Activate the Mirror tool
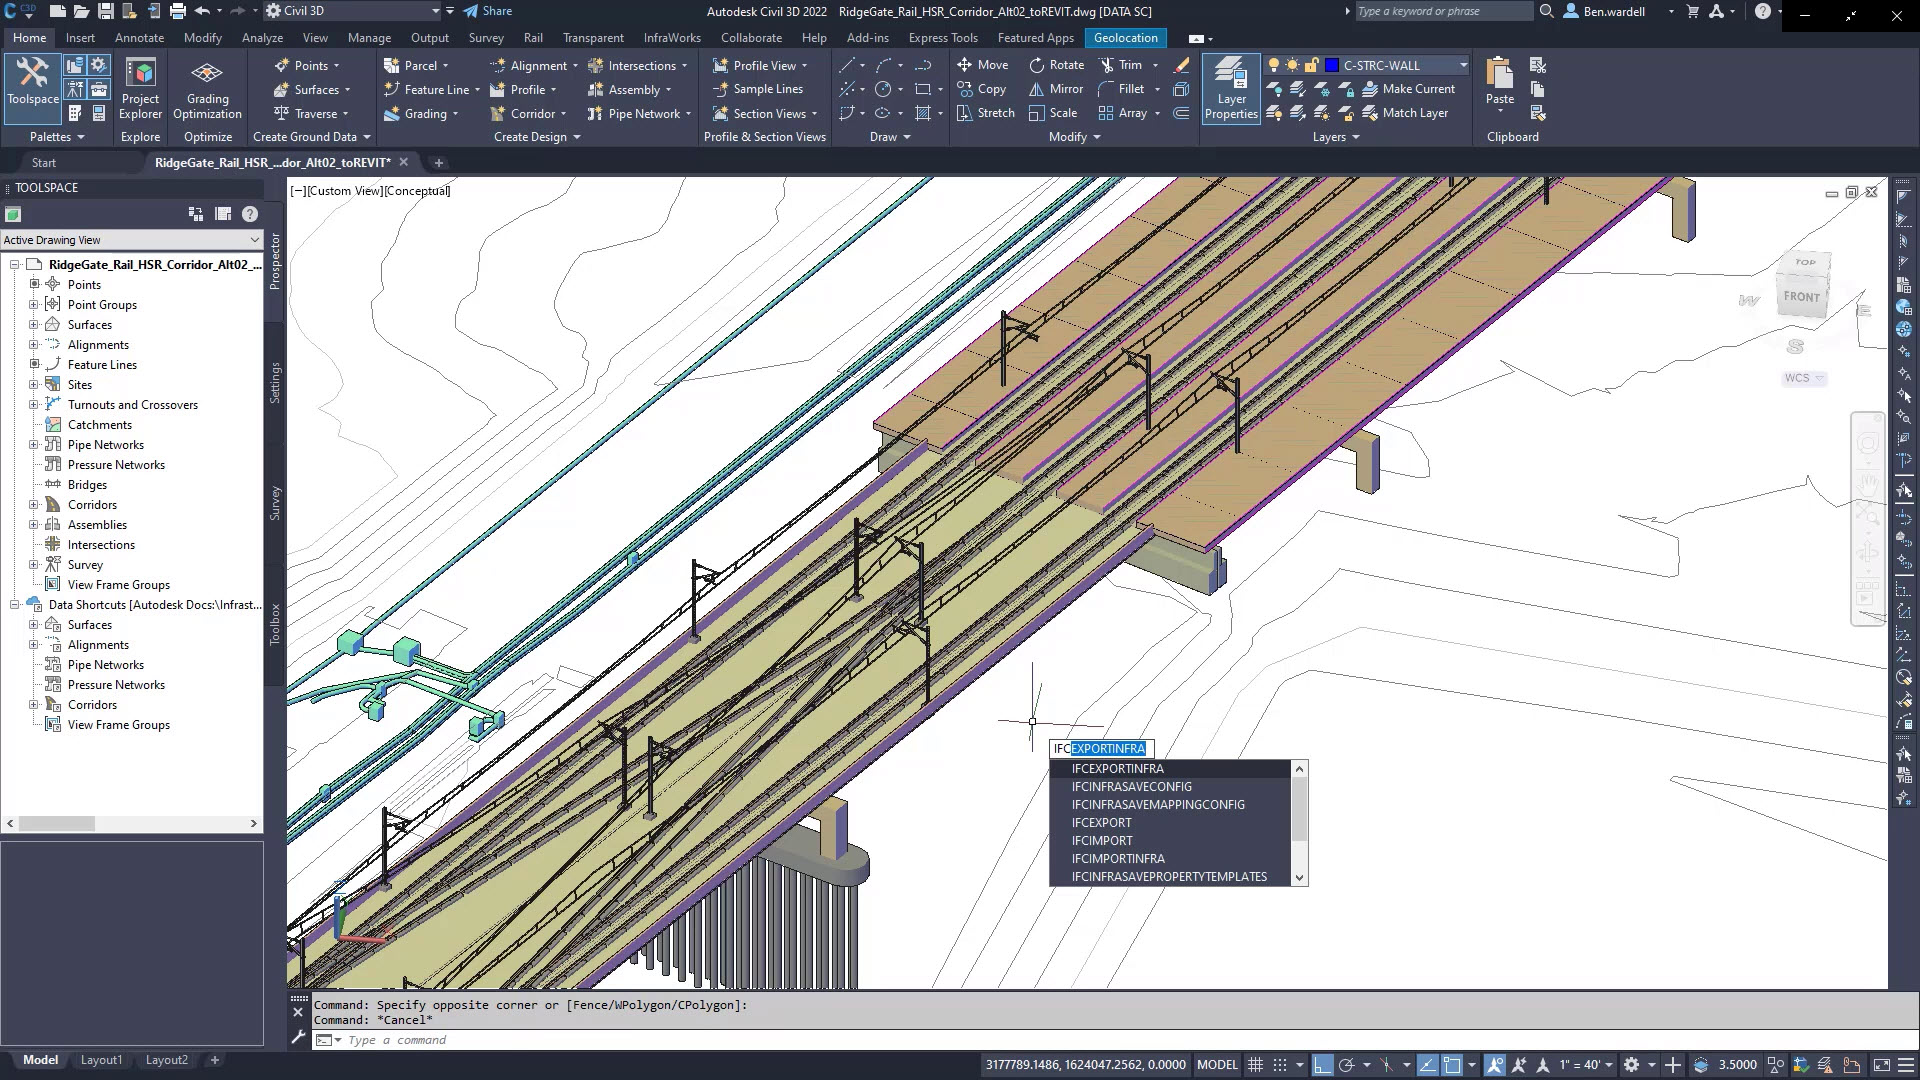The image size is (1920, 1080). [1057, 88]
